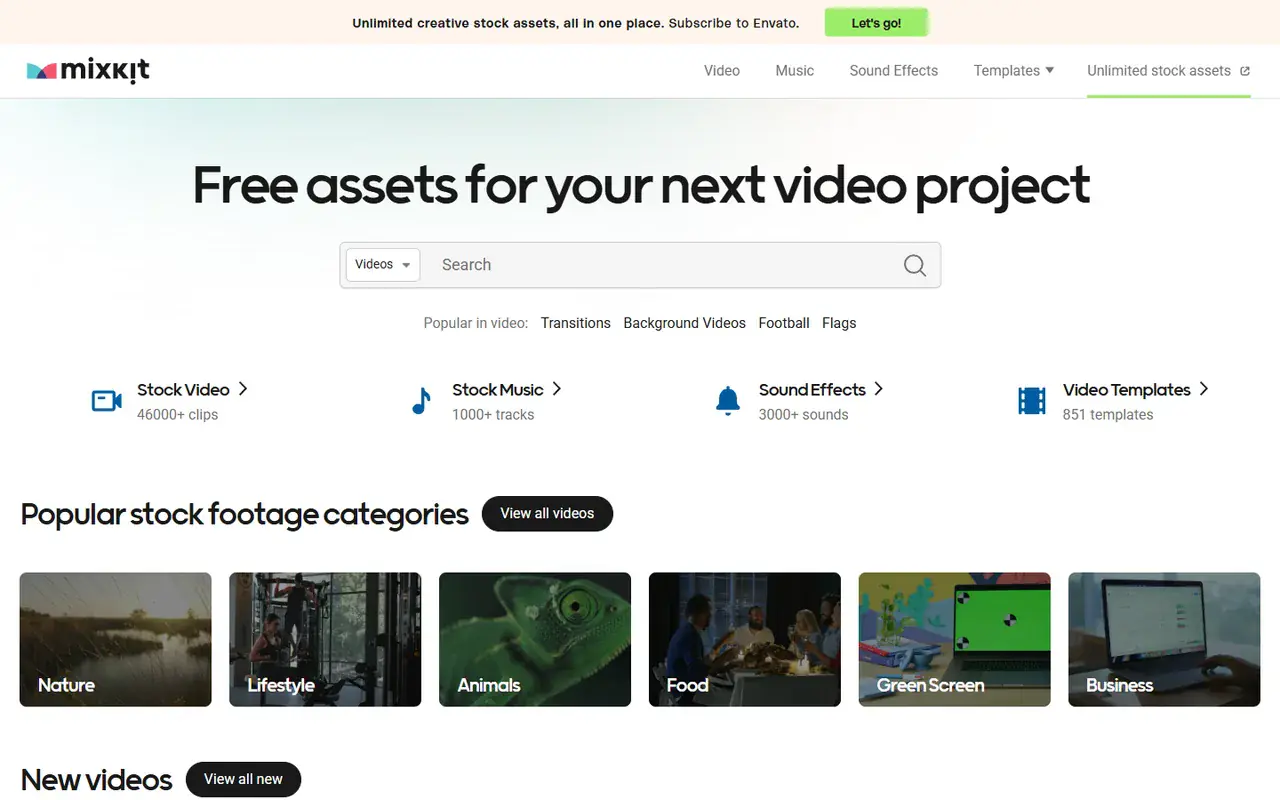Viewport: 1280px width, 800px height.
Task: Click the '851 templates' text
Action: 1108,415
